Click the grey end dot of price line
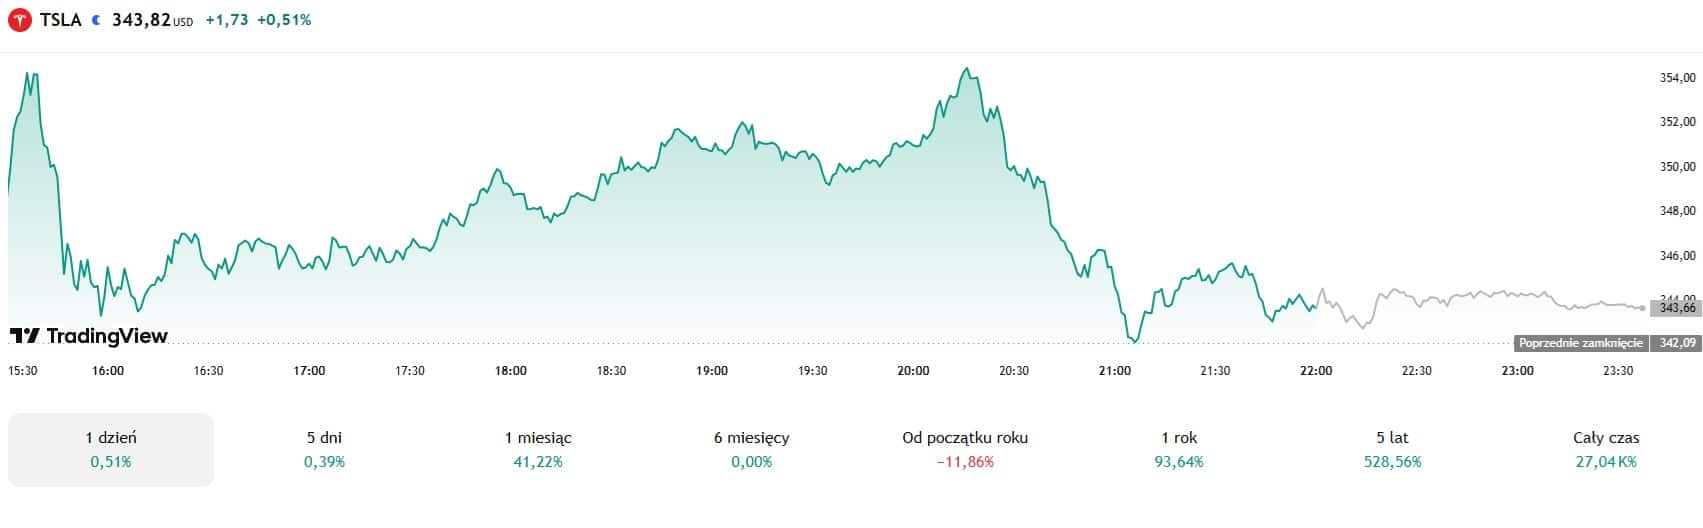The height and width of the screenshot is (528, 1703). (1643, 308)
